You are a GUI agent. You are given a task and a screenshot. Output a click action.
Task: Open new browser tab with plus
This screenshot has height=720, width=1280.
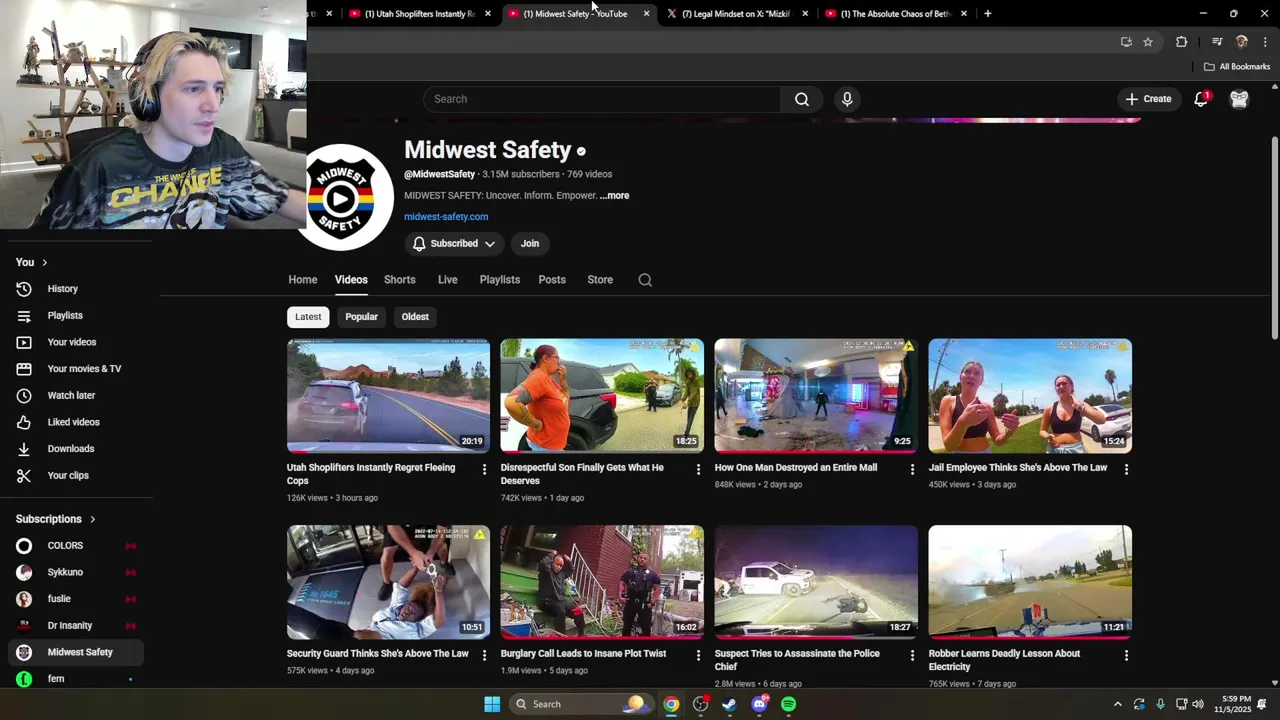988,14
